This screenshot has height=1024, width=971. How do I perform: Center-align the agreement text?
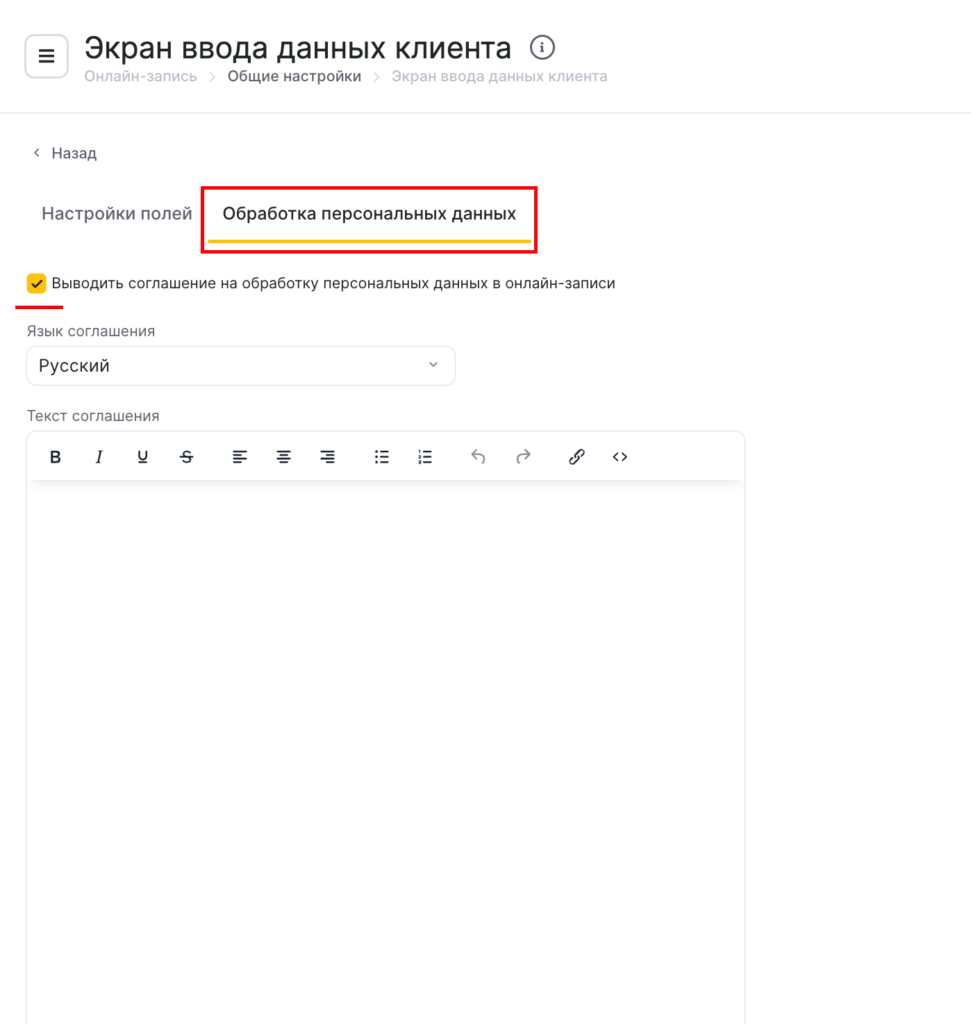click(284, 457)
